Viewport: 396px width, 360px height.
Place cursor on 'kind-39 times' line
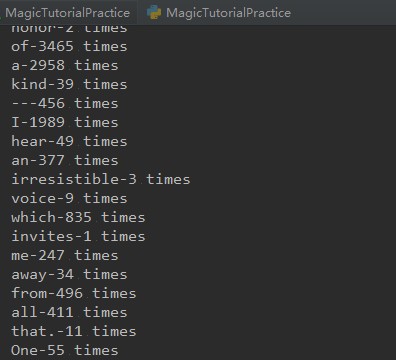69,84
